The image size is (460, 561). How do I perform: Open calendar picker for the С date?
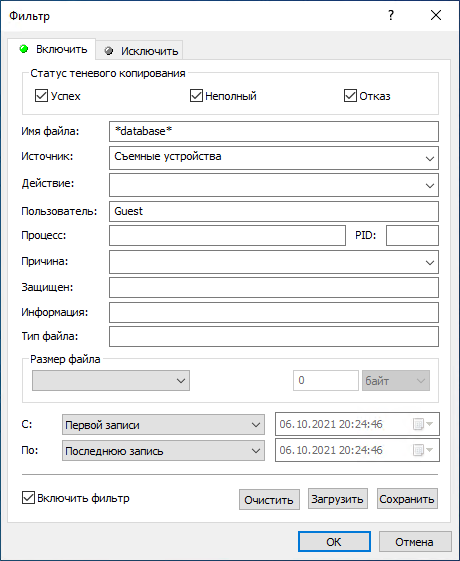coord(423,424)
